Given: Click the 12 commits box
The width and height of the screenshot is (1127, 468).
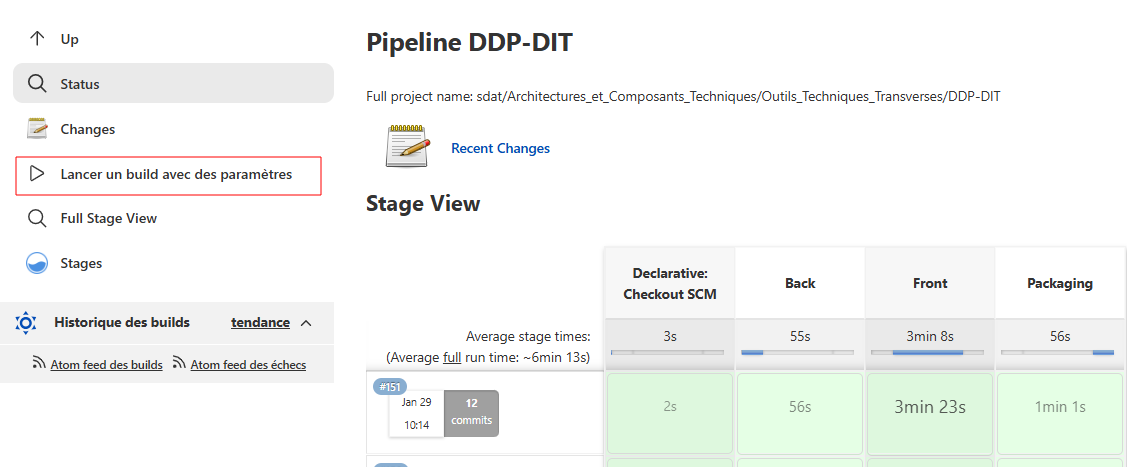Looking at the screenshot, I should click(x=471, y=412).
